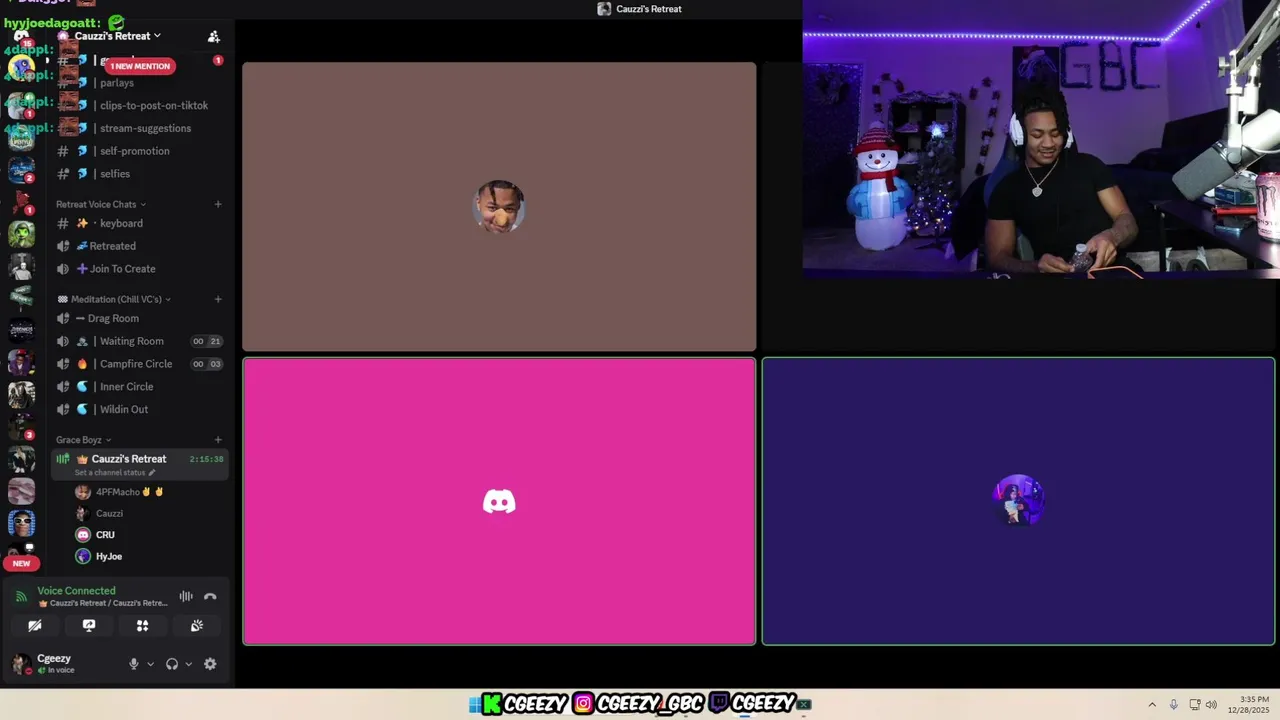The height and width of the screenshot is (720, 1280).
Task: Open noise suppression waveform icon
Action: click(x=186, y=597)
